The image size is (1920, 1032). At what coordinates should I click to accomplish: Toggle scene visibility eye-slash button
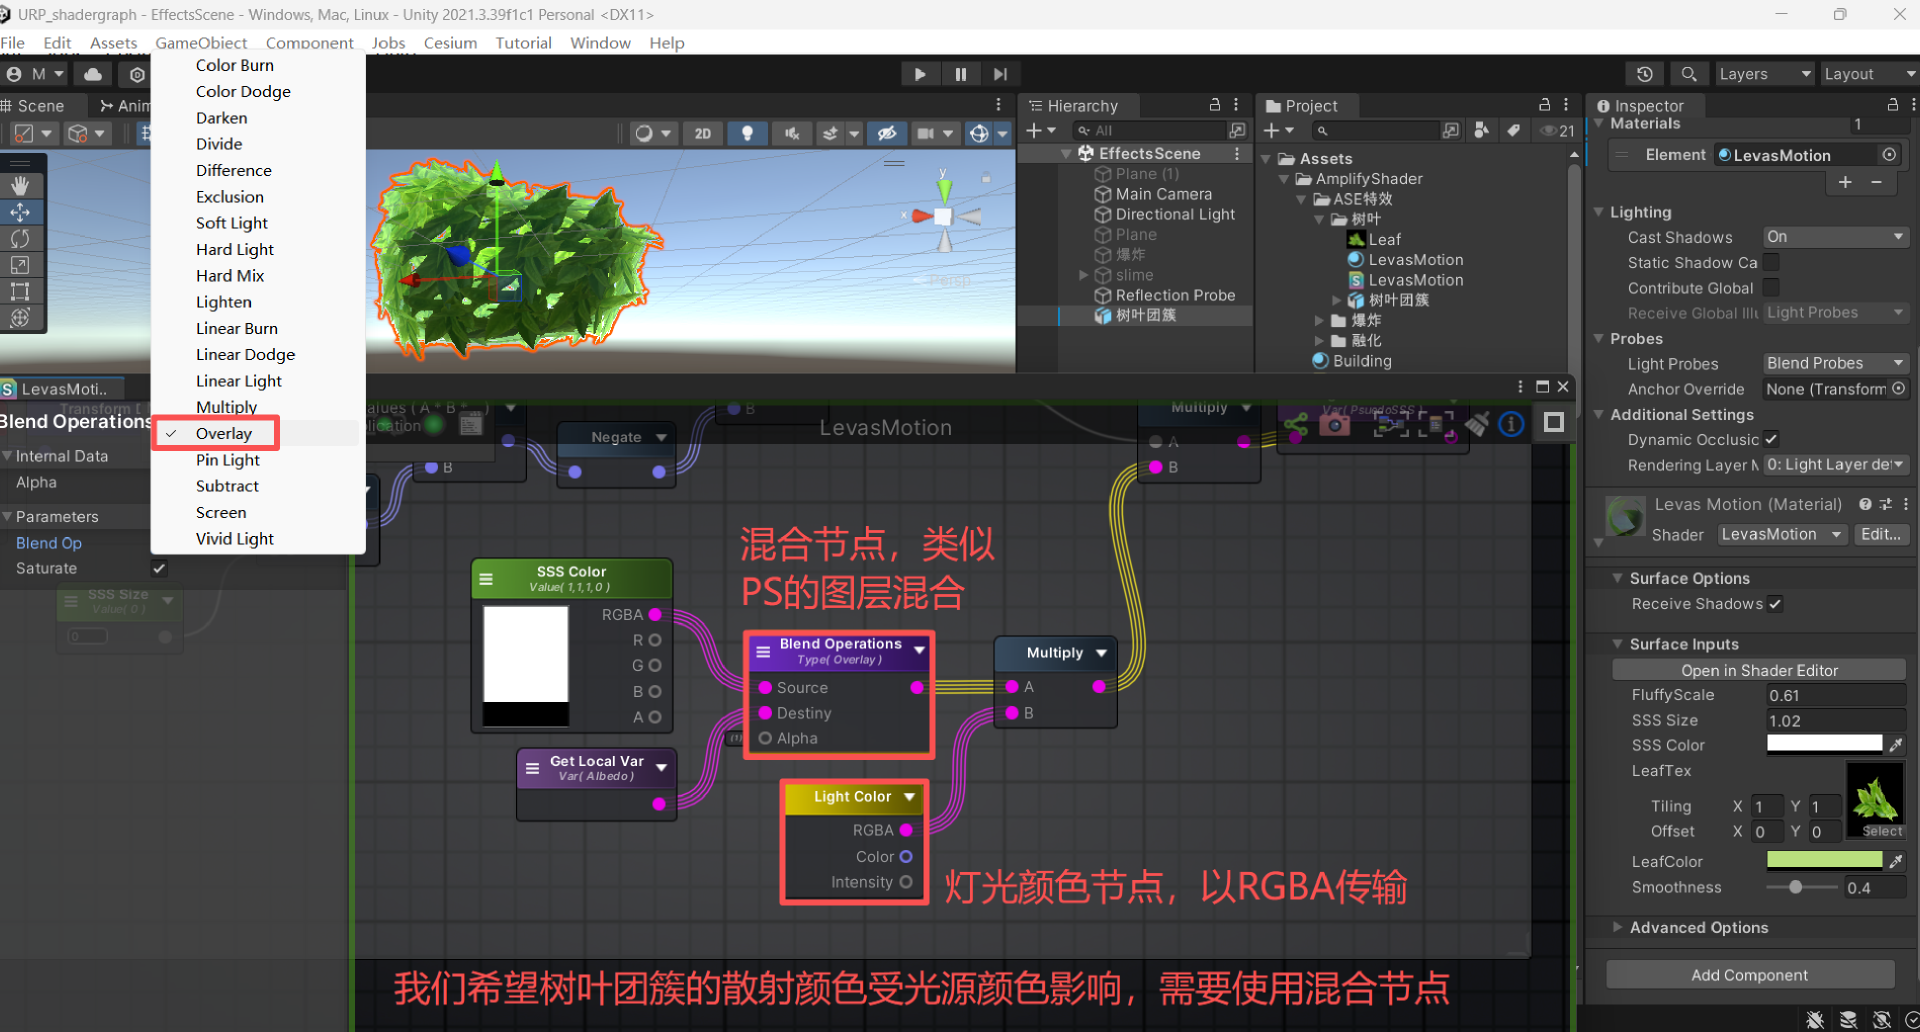[886, 133]
